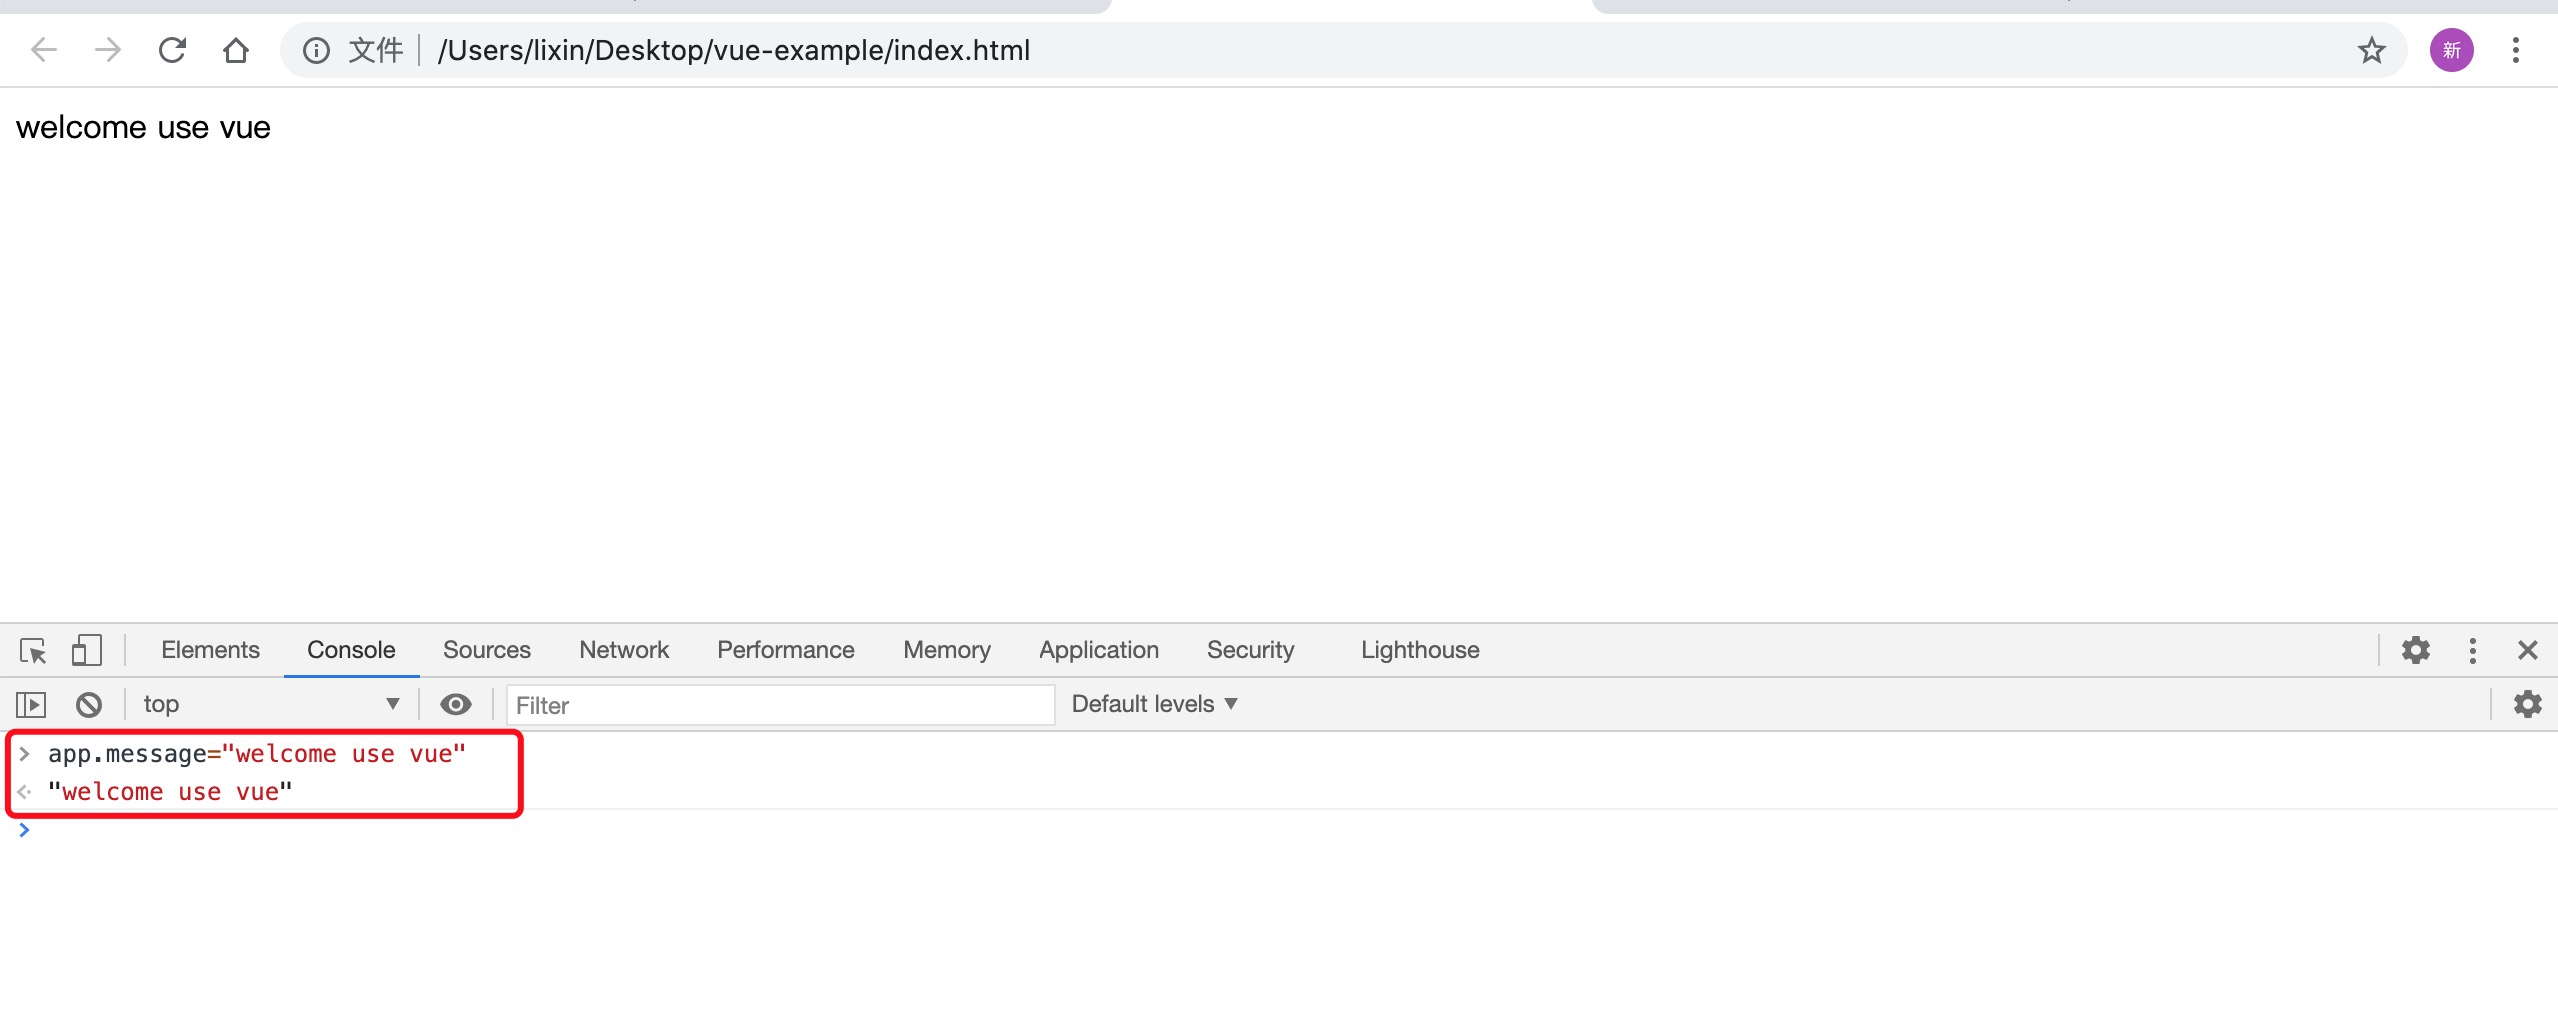Image resolution: width=2558 pixels, height=1030 pixels.
Task: Bookmark this page with the star
Action: point(2372,50)
